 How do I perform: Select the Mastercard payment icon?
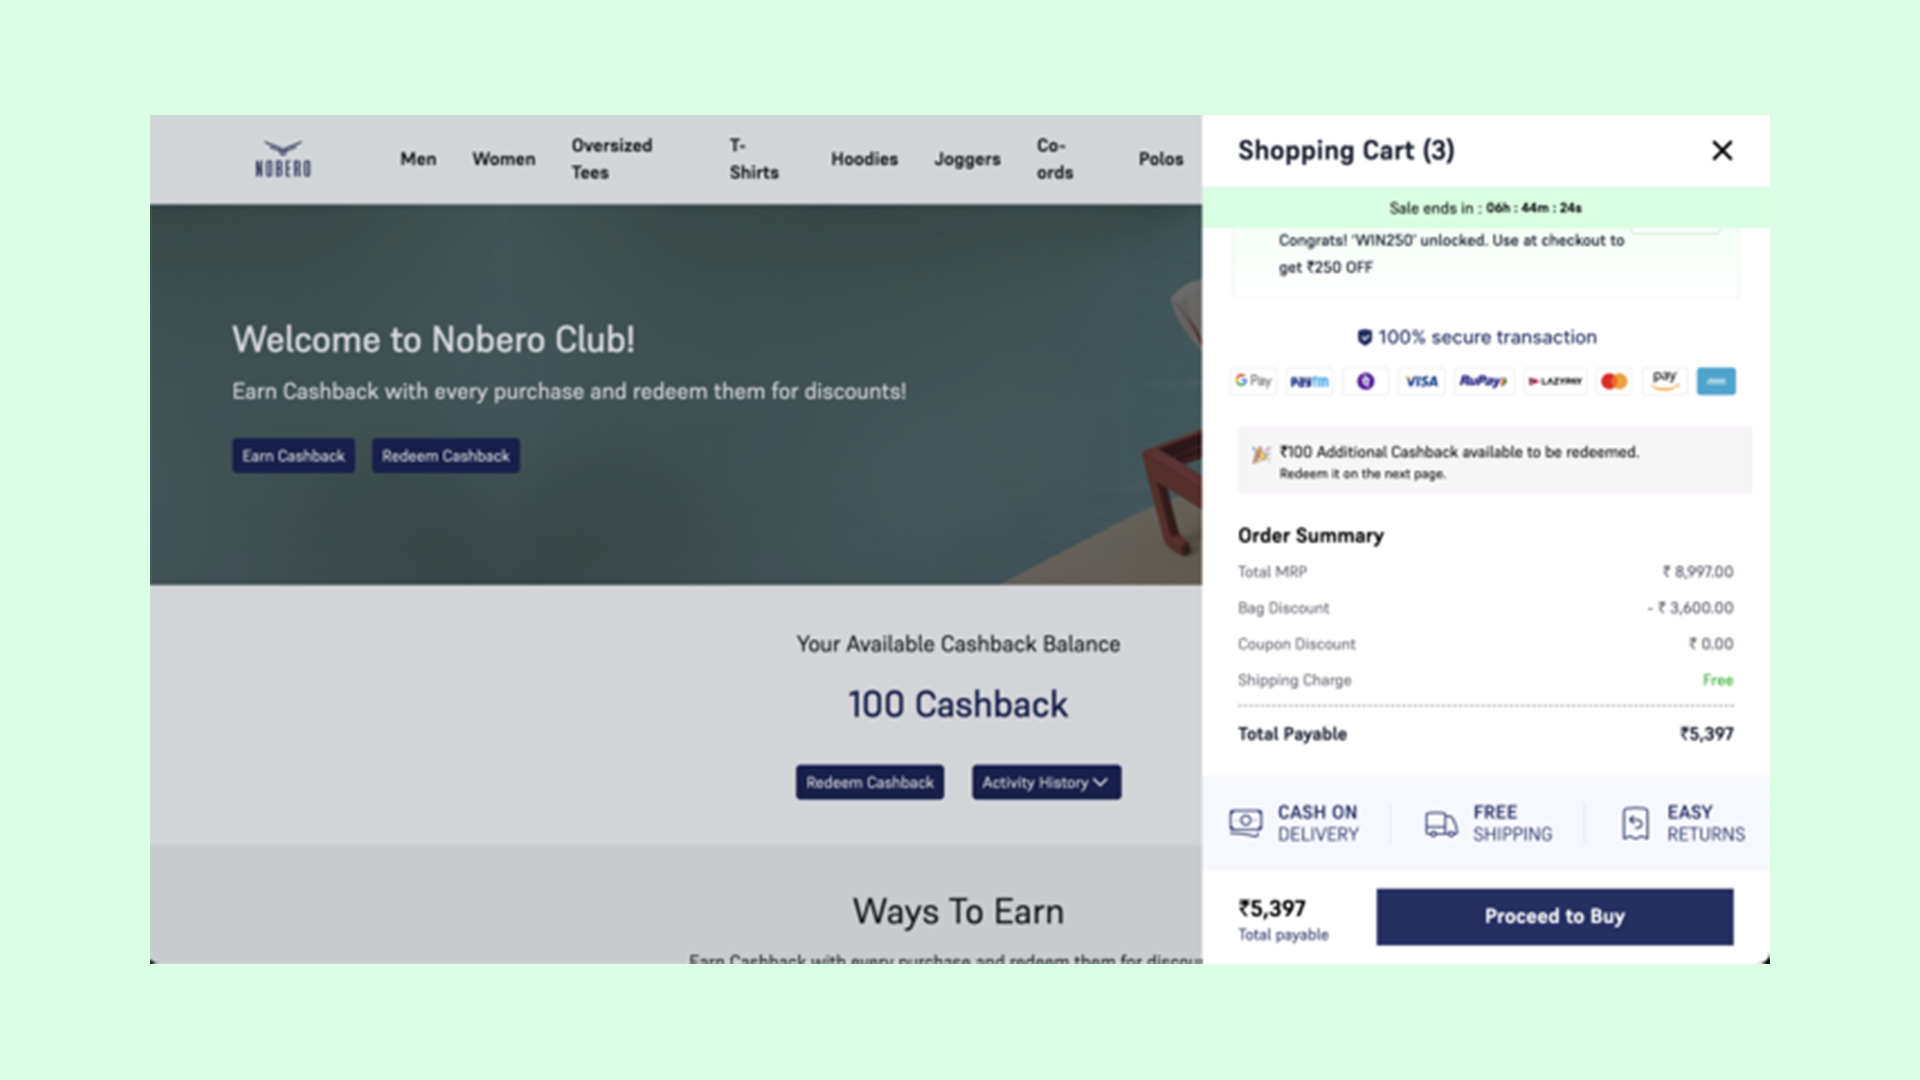point(1614,381)
